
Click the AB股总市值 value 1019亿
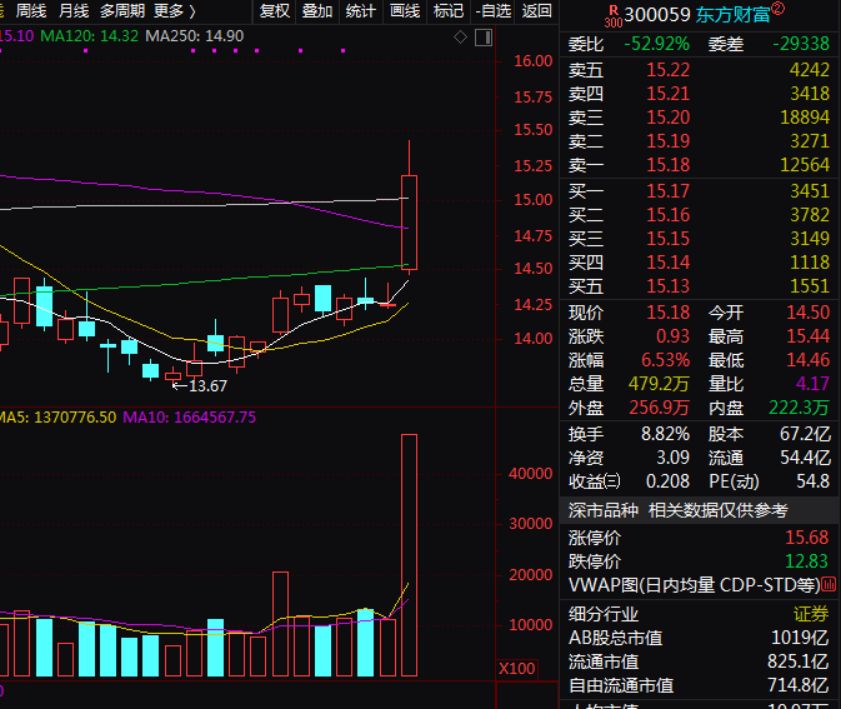tap(800, 638)
